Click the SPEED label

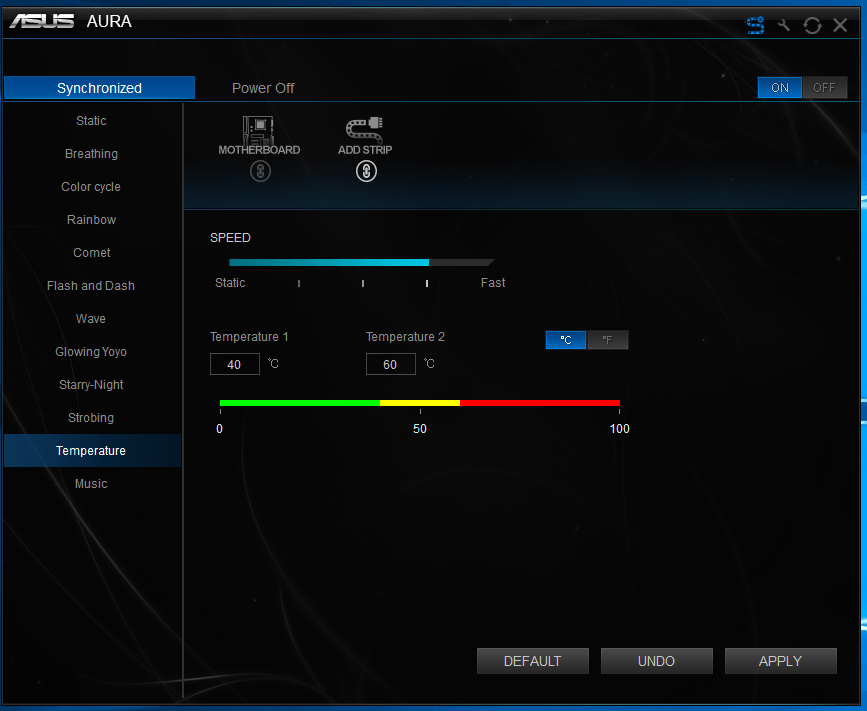pyautogui.click(x=230, y=238)
